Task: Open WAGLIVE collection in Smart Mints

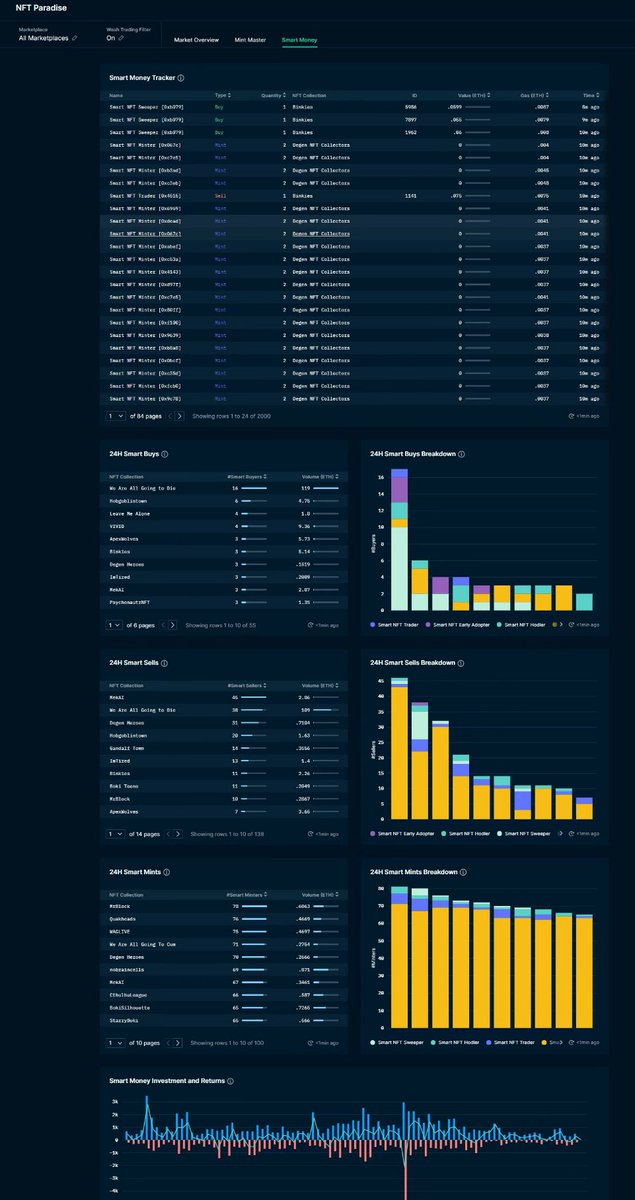Action: [121, 931]
